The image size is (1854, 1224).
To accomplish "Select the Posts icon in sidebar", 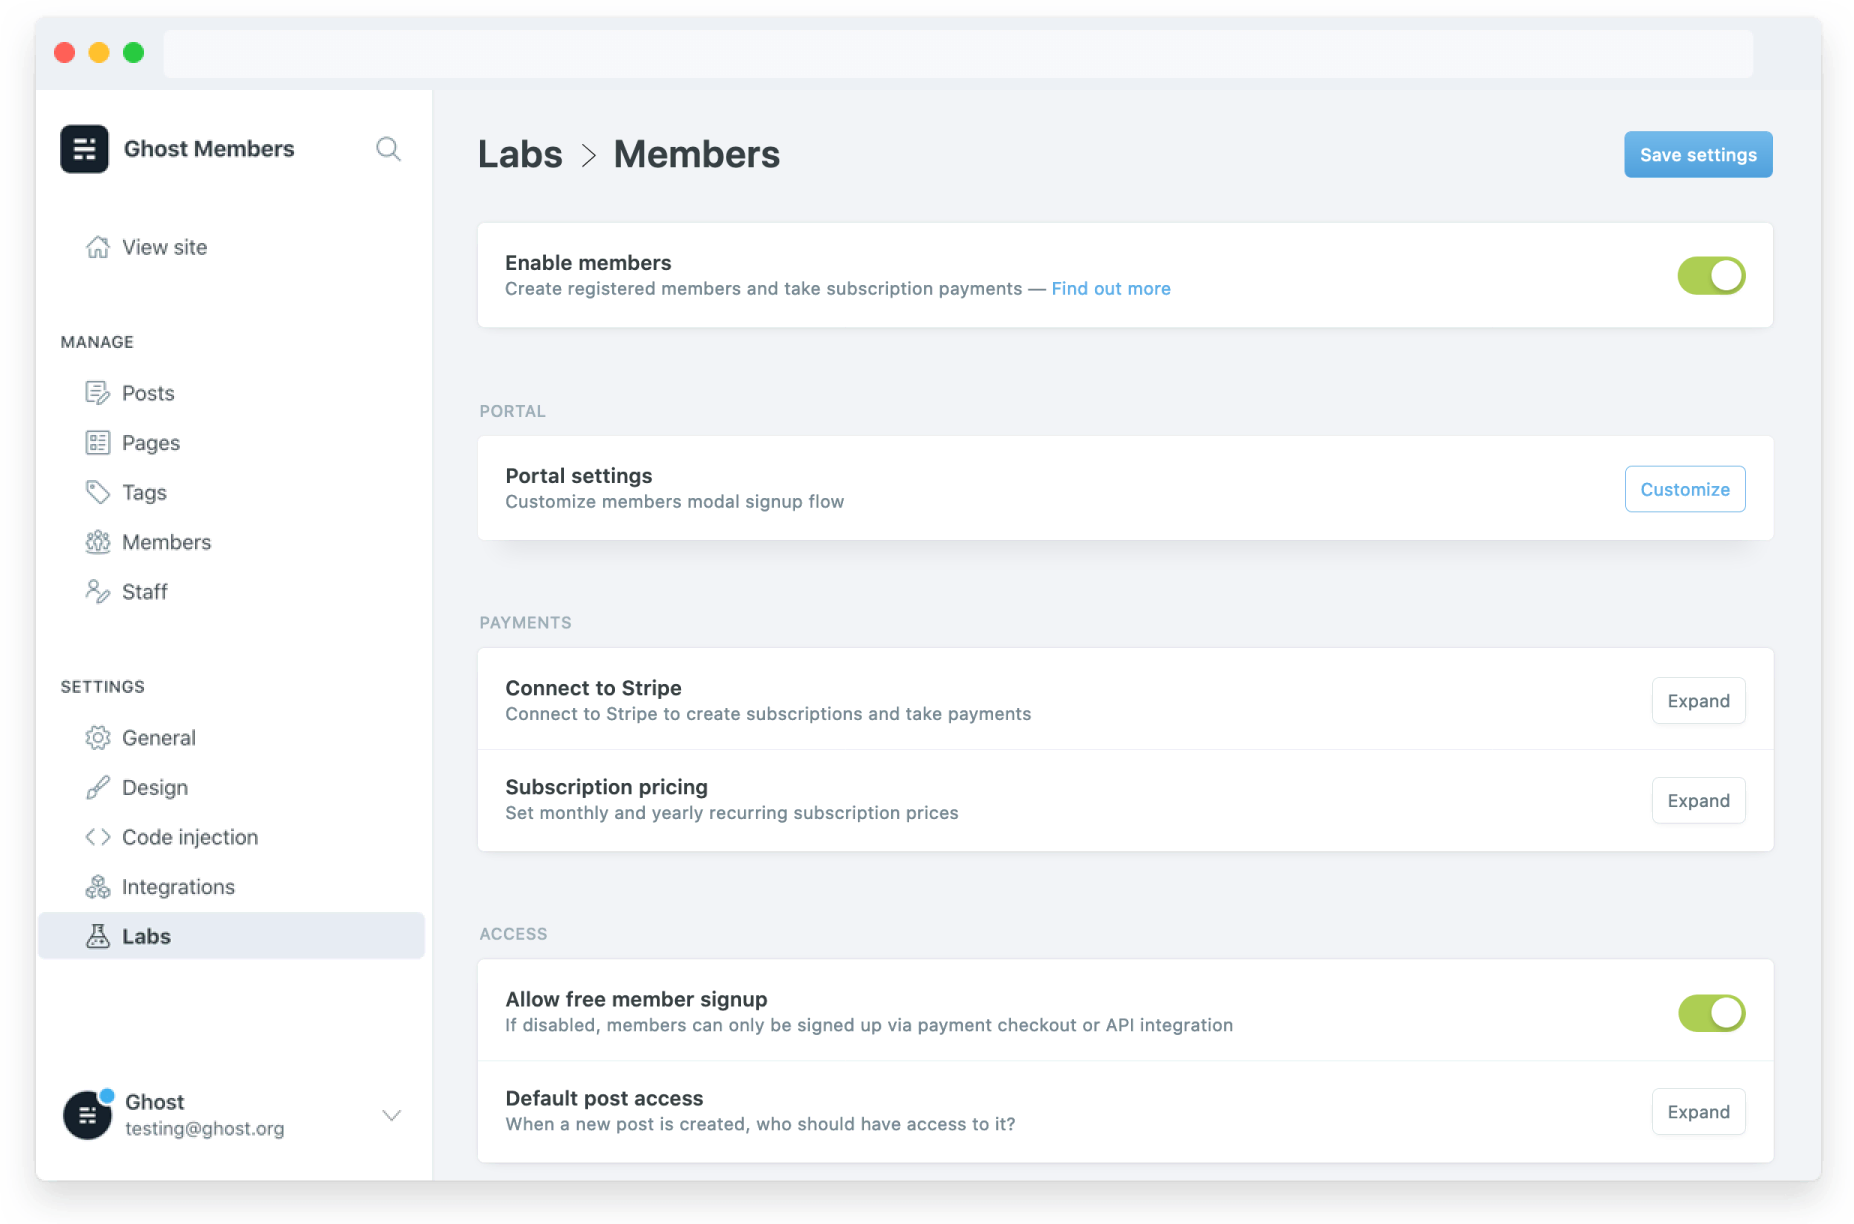I will 98,392.
